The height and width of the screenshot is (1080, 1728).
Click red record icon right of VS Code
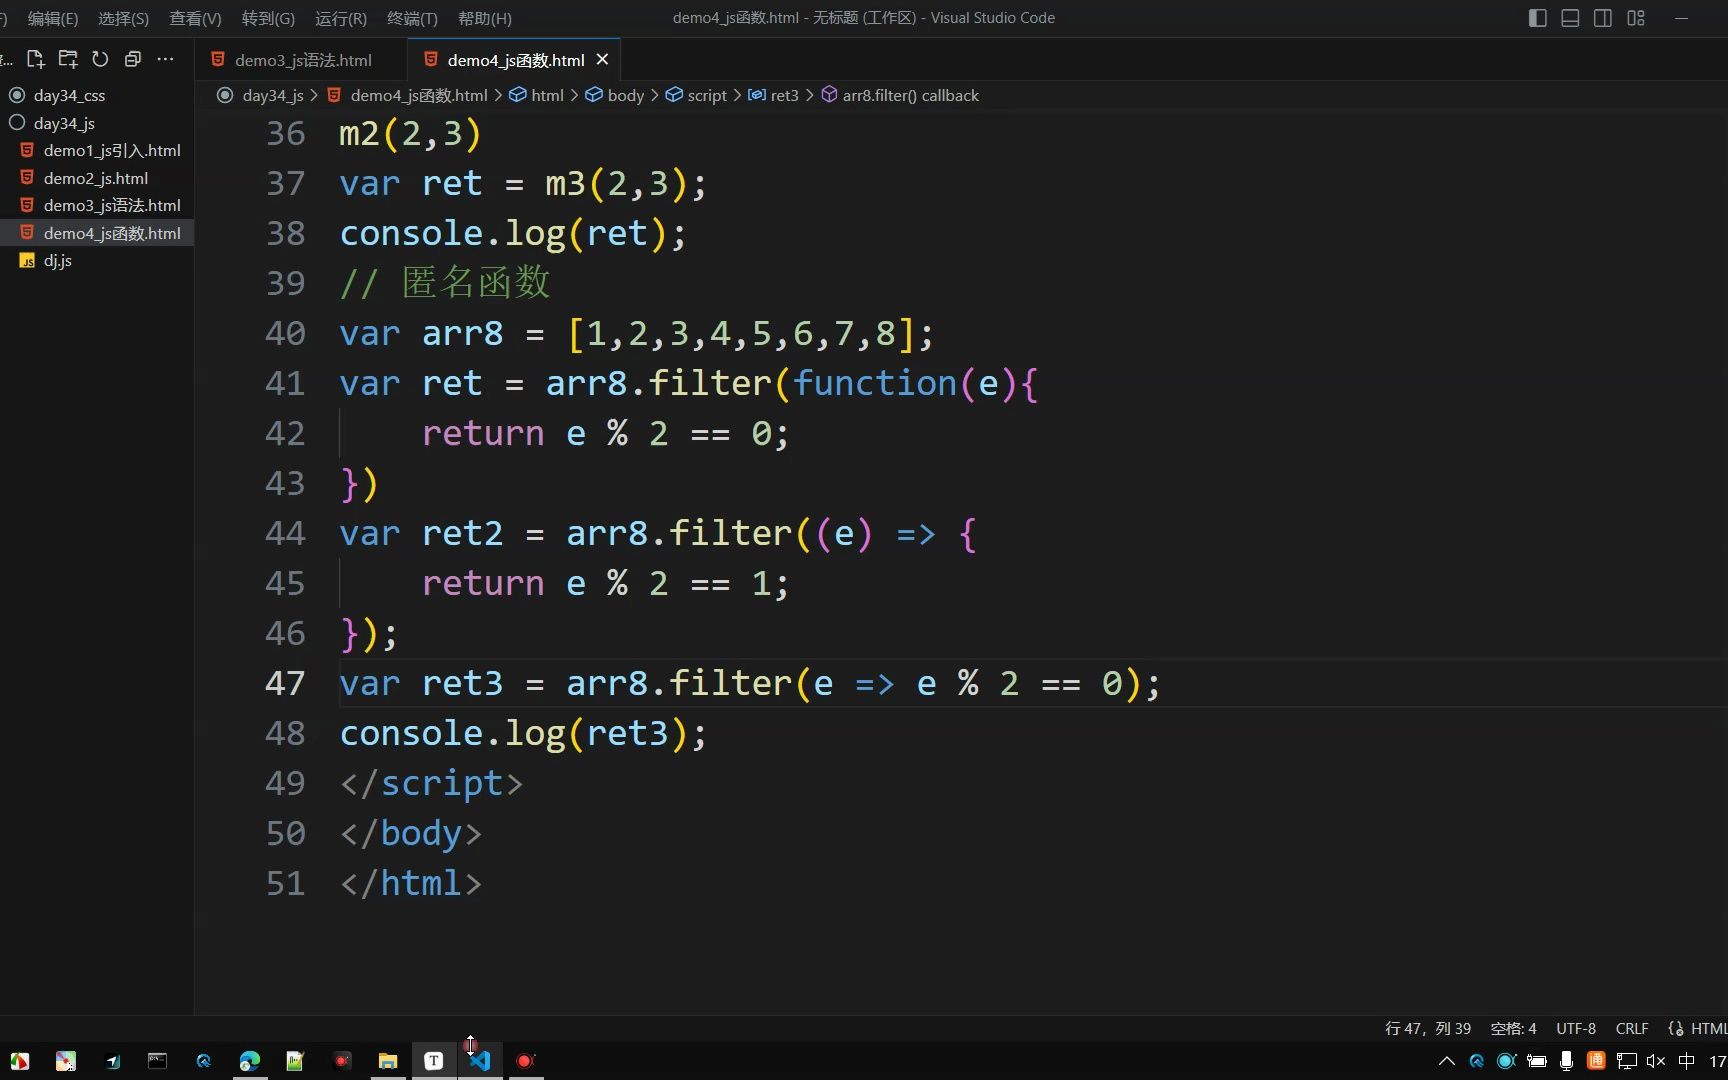526,1060
